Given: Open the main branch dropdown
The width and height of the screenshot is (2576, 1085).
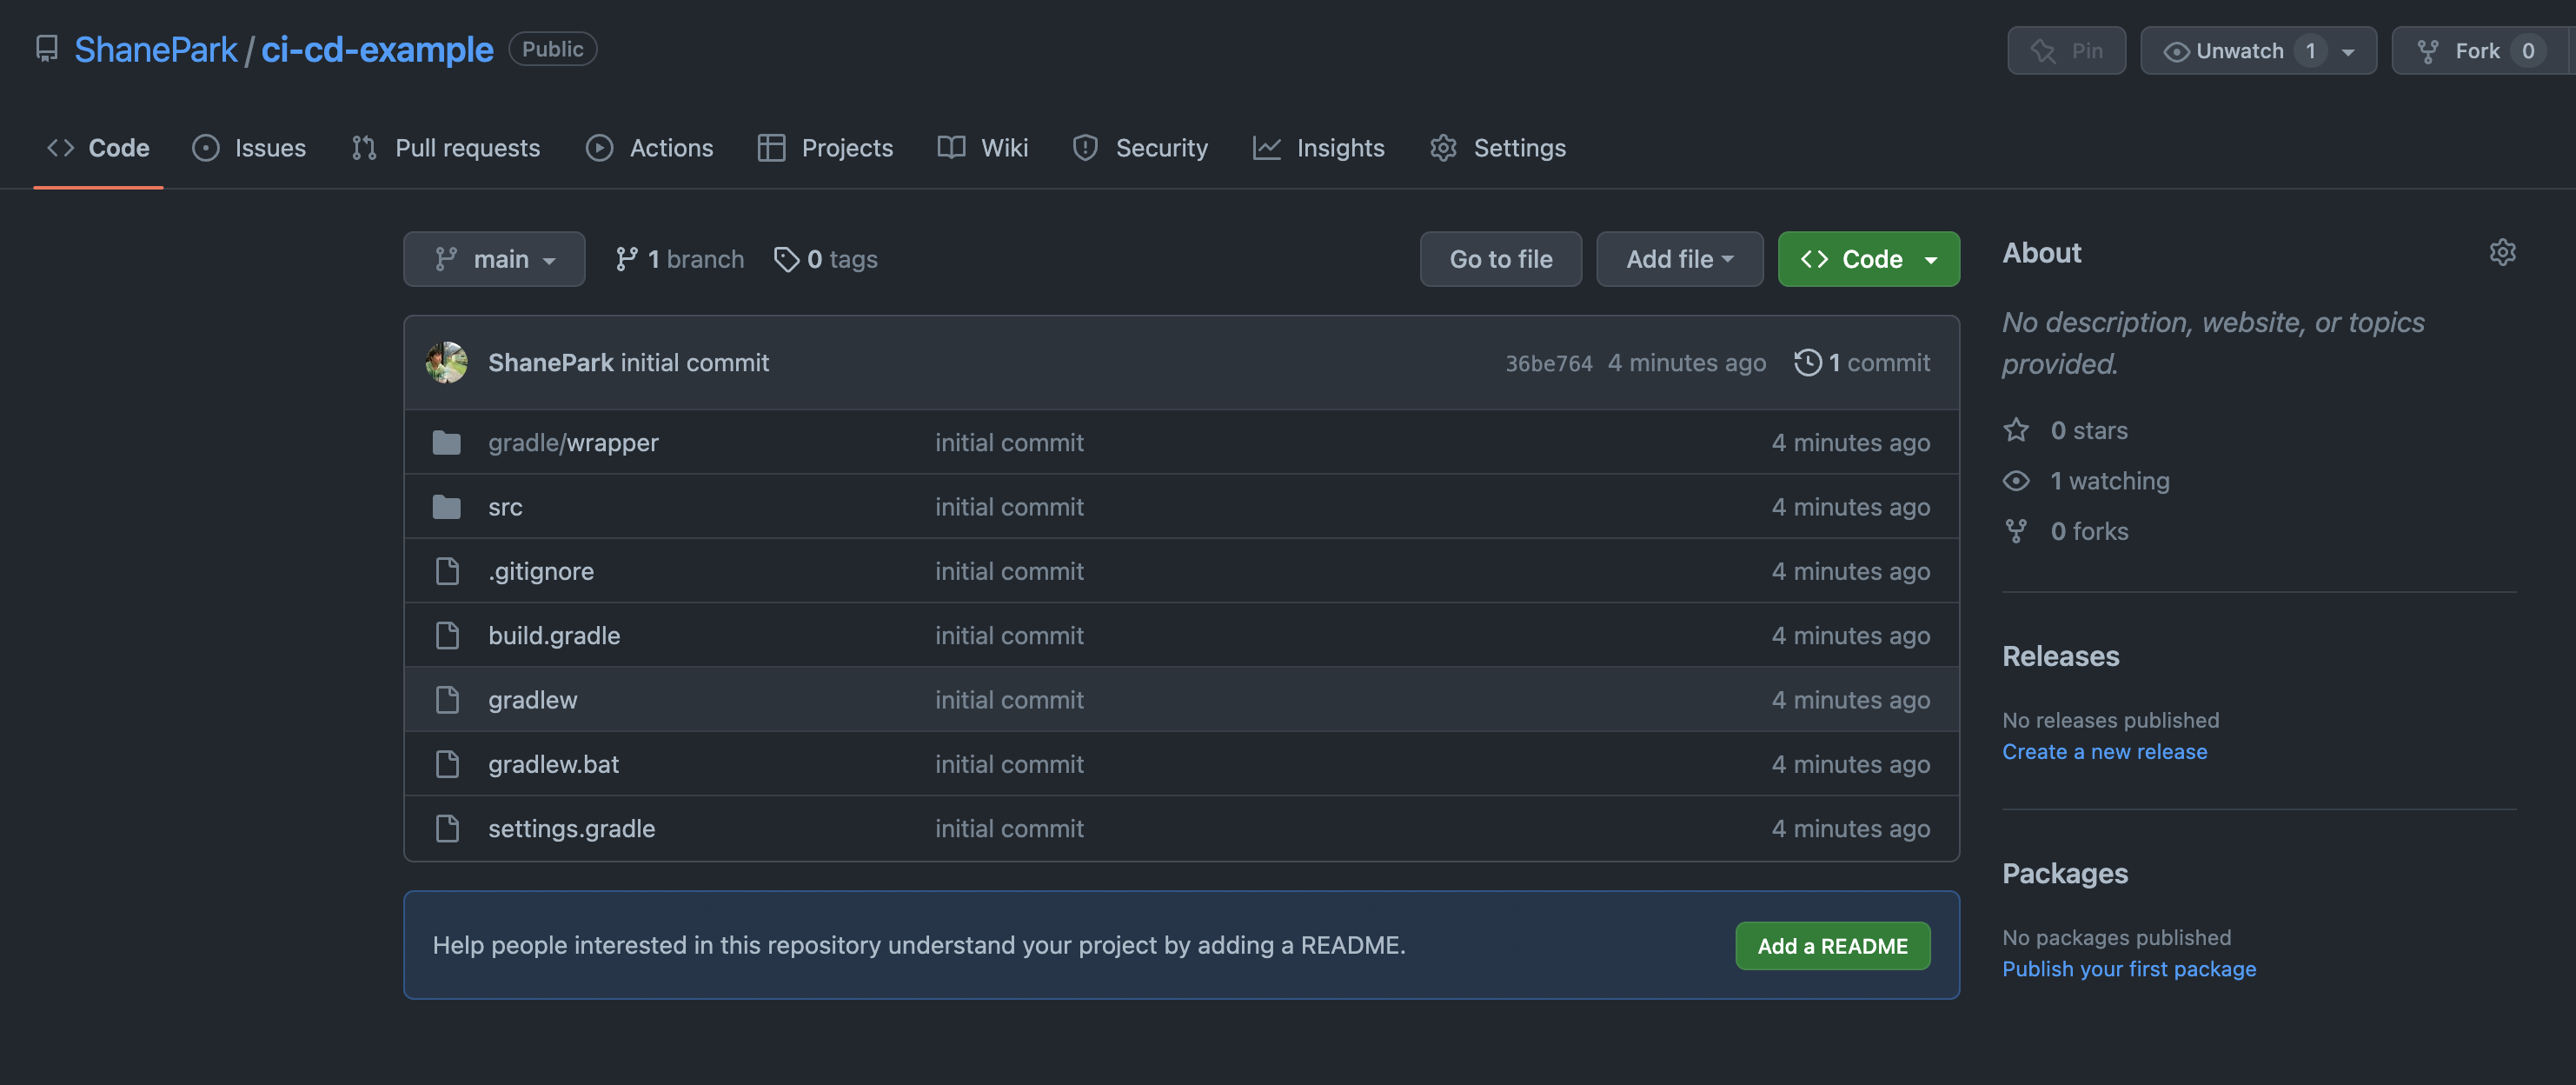Looking at the screenshot, I should coord(494,259).
